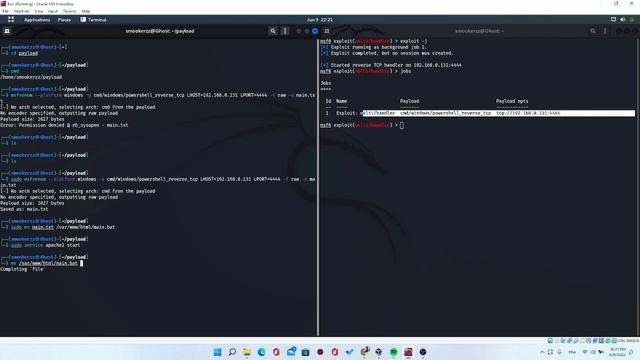Image resolution: width=640 pixels, height=360 pixels.
Task: Click the new tab icon in the left terminal
Action: 7,31
